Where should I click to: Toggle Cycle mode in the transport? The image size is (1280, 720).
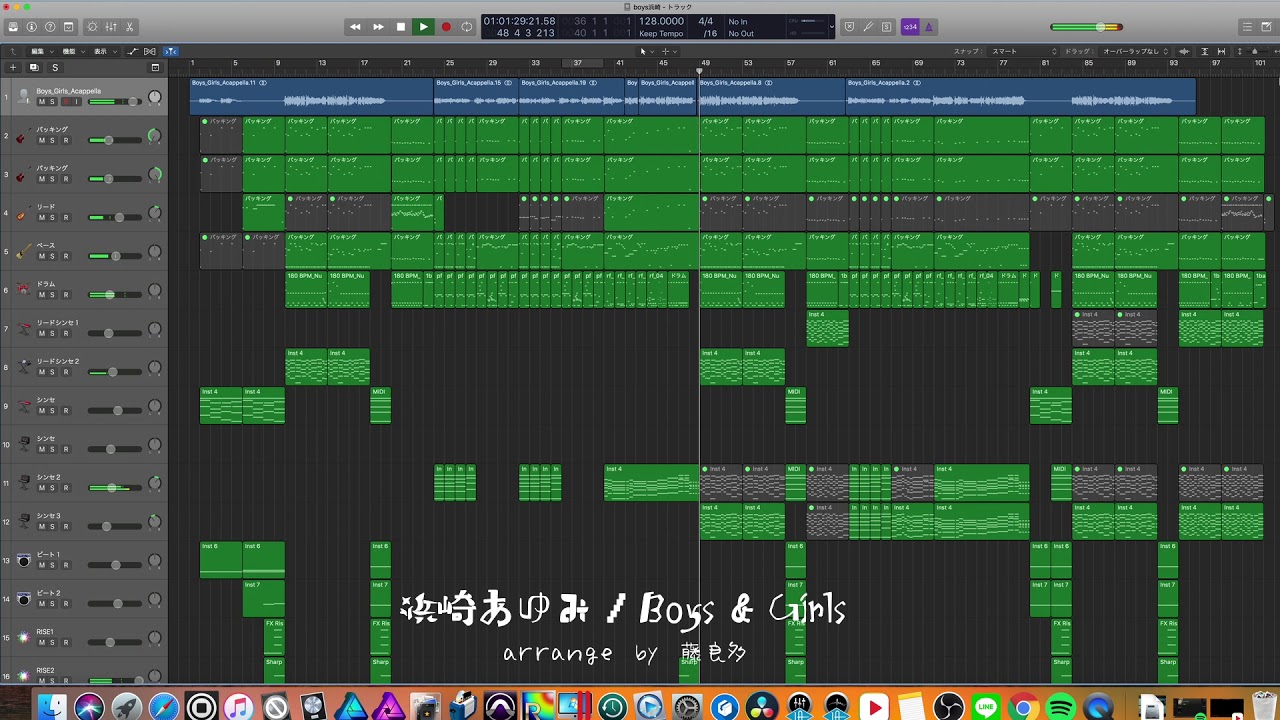(467, 27)
